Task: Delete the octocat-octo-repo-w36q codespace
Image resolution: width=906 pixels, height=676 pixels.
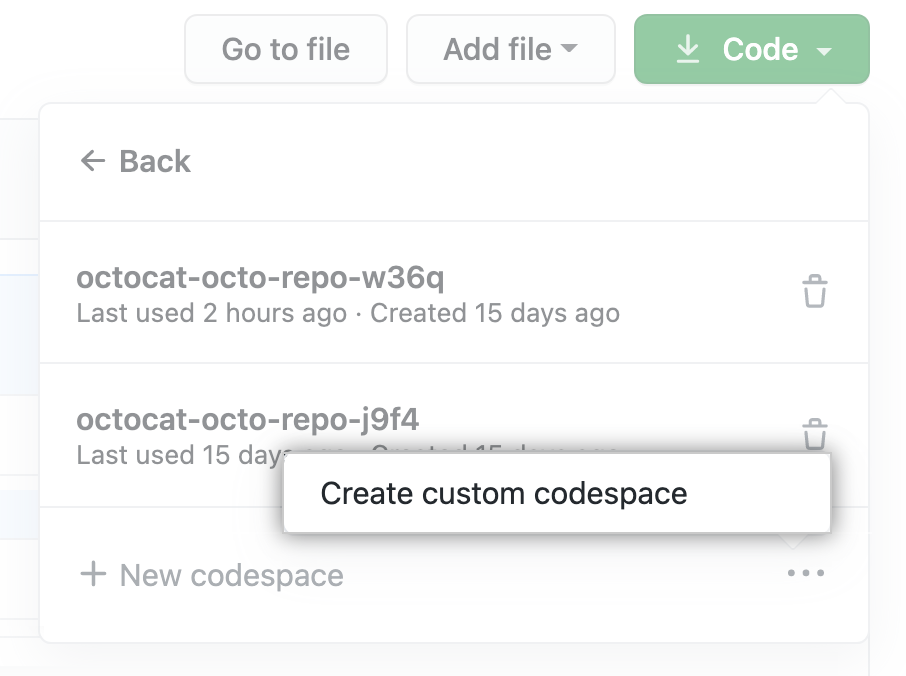Action: pos(814,292)
